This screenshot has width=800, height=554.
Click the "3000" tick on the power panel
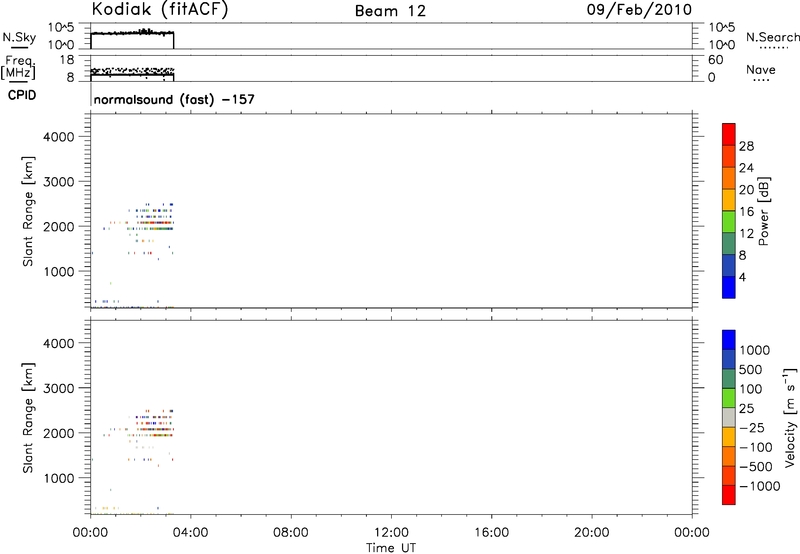click(59, 182)
